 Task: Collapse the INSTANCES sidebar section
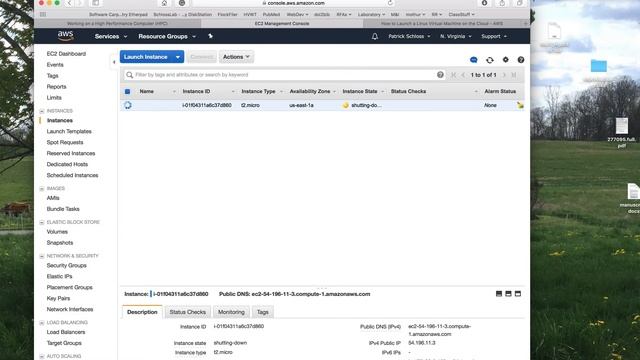click(42, 111)
